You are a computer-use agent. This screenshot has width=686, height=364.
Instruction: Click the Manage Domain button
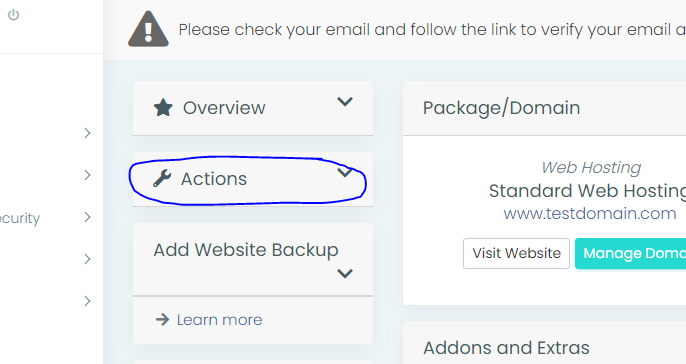[x=630, y=253]
